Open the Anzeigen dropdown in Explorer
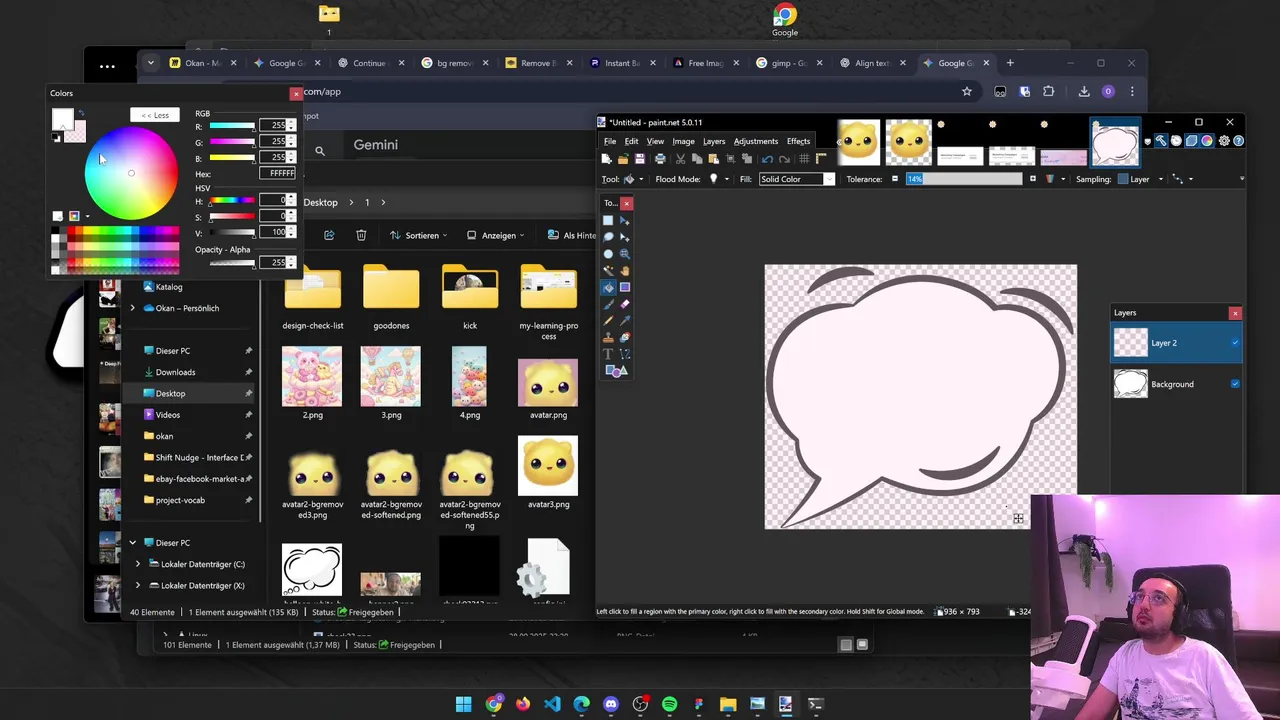Viewport: 1280px width, 720px height. click(x=496, y=235)
